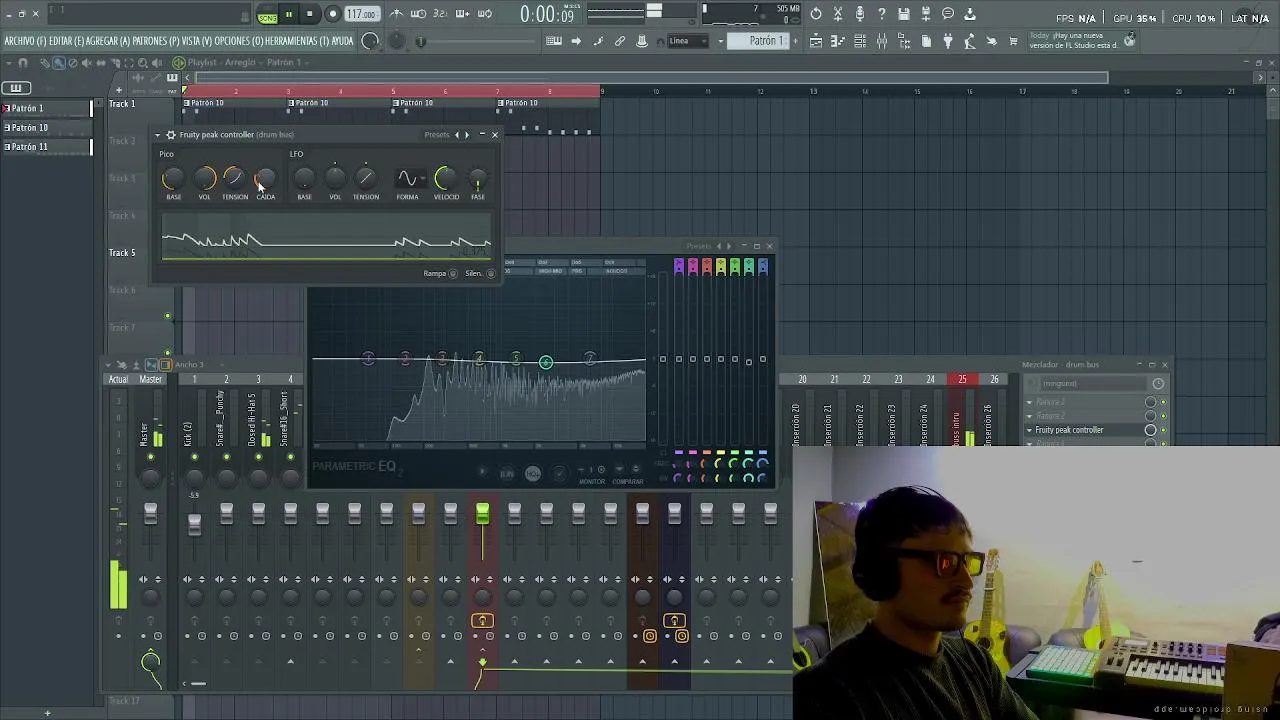
Task: Open the EDITAR menu
Action: (67, 41)
